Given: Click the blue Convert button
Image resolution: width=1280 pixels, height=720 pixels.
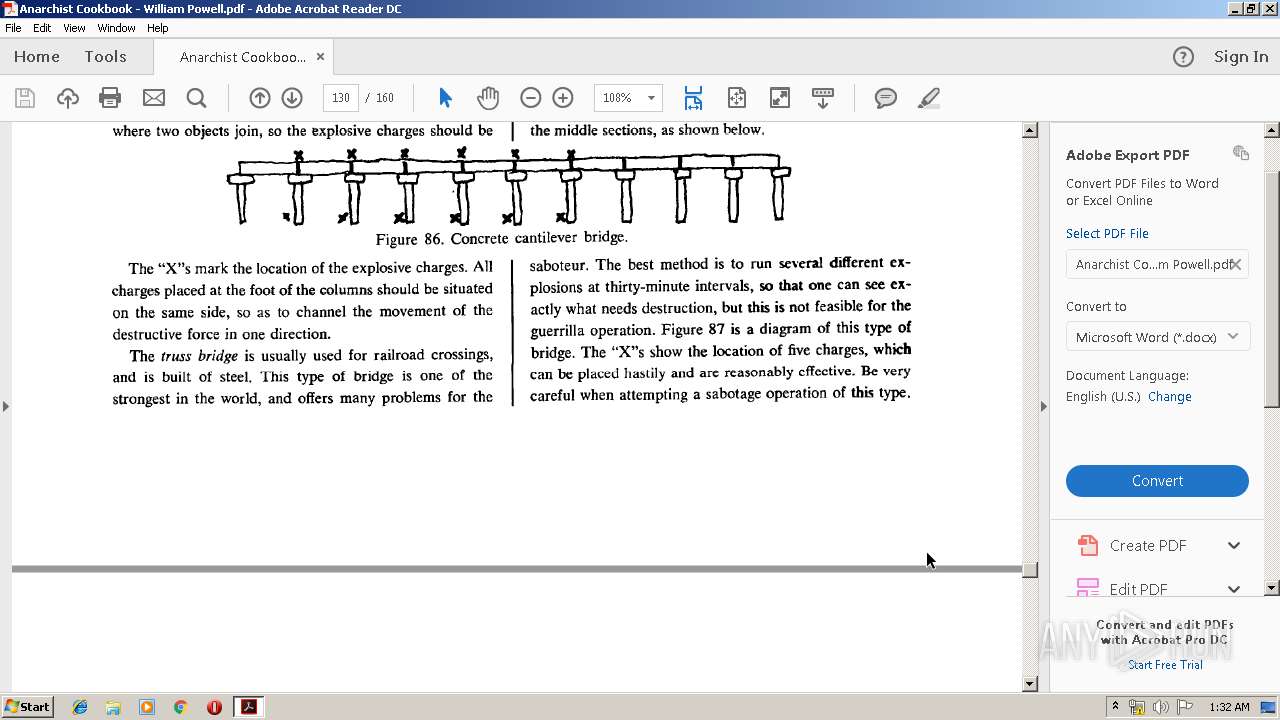Looking at the screenshot, I should pyautogui.click(x=1157, y=481).
